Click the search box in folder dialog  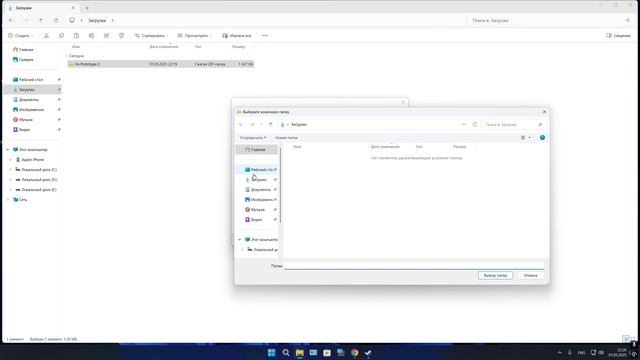click(513, 124)
